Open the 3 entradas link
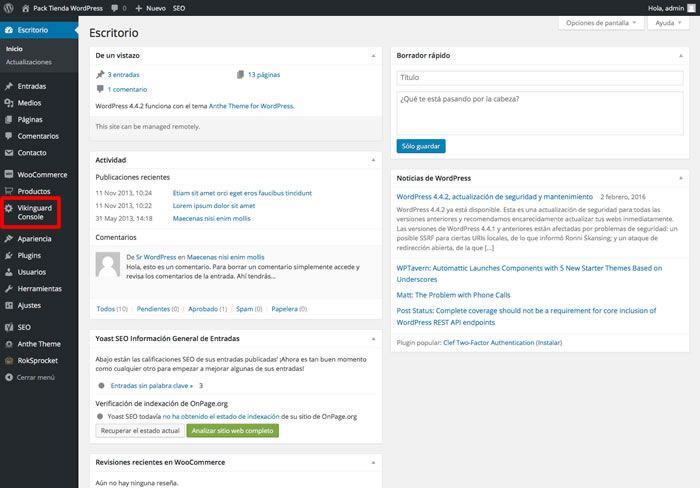700x488 pixels. point(123,75)
